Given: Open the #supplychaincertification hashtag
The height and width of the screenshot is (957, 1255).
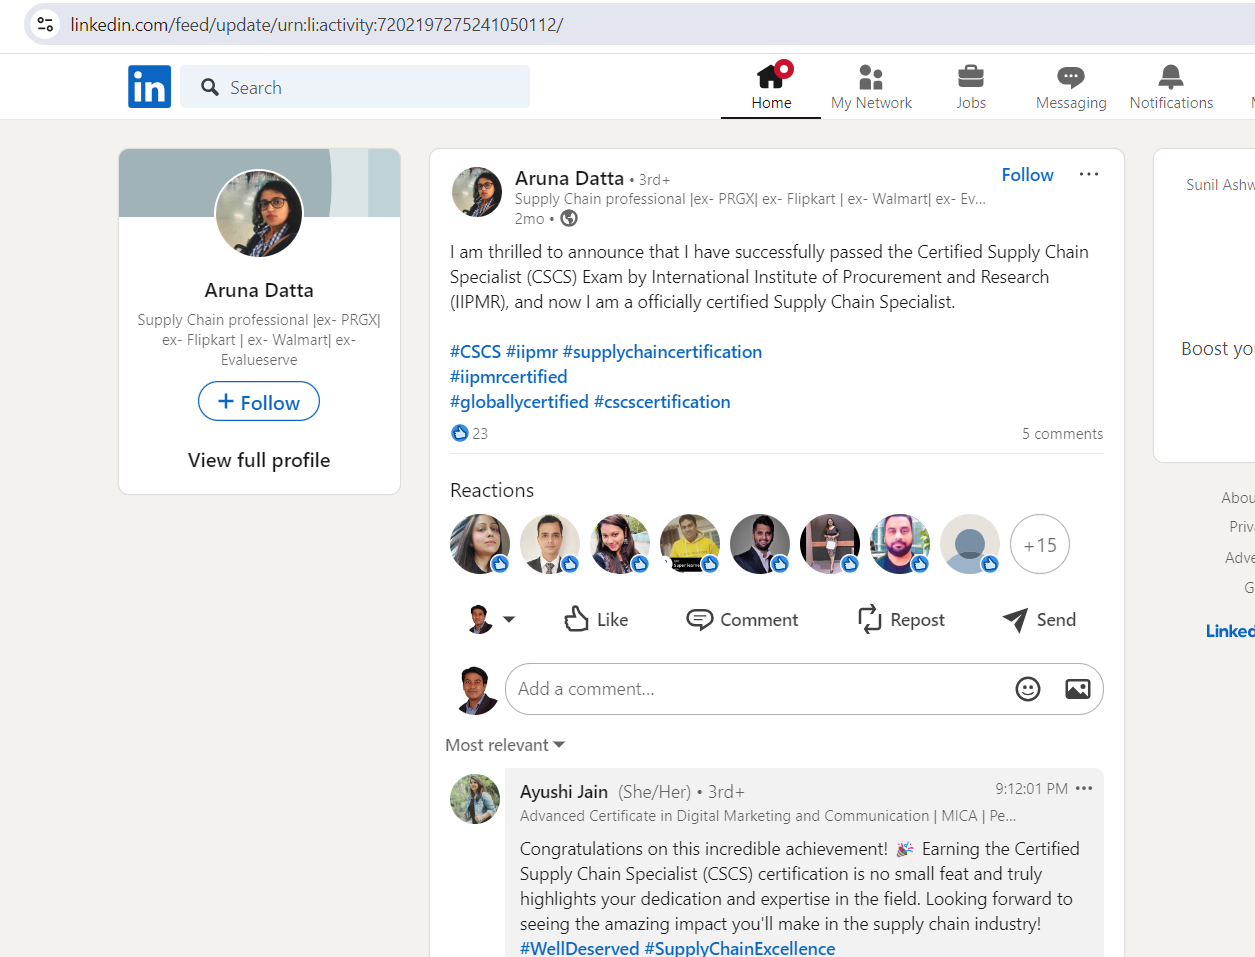Looking at the screenshot, I should tap(662, 352).
